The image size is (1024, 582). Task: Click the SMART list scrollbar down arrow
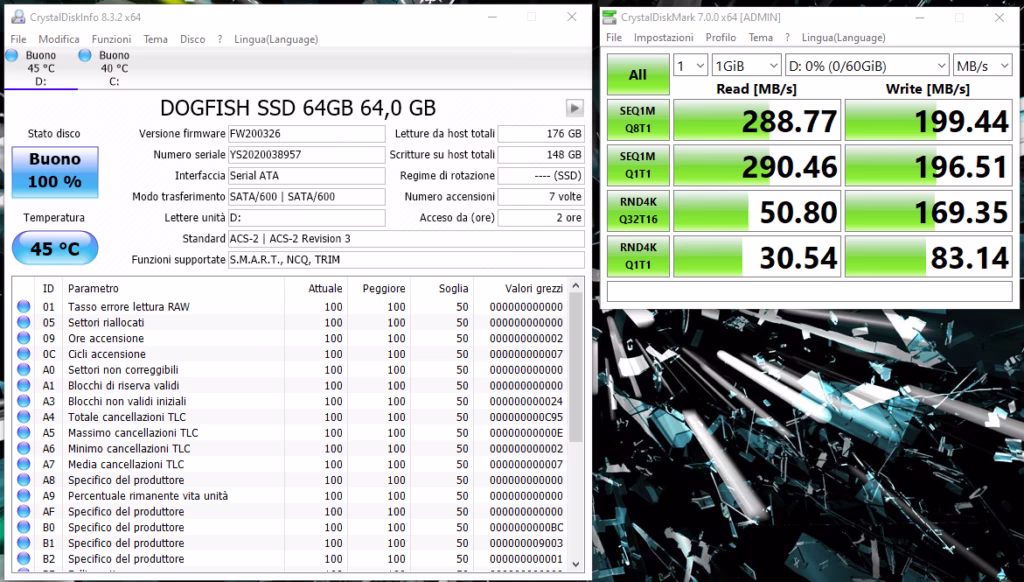[x=575, y=564]
